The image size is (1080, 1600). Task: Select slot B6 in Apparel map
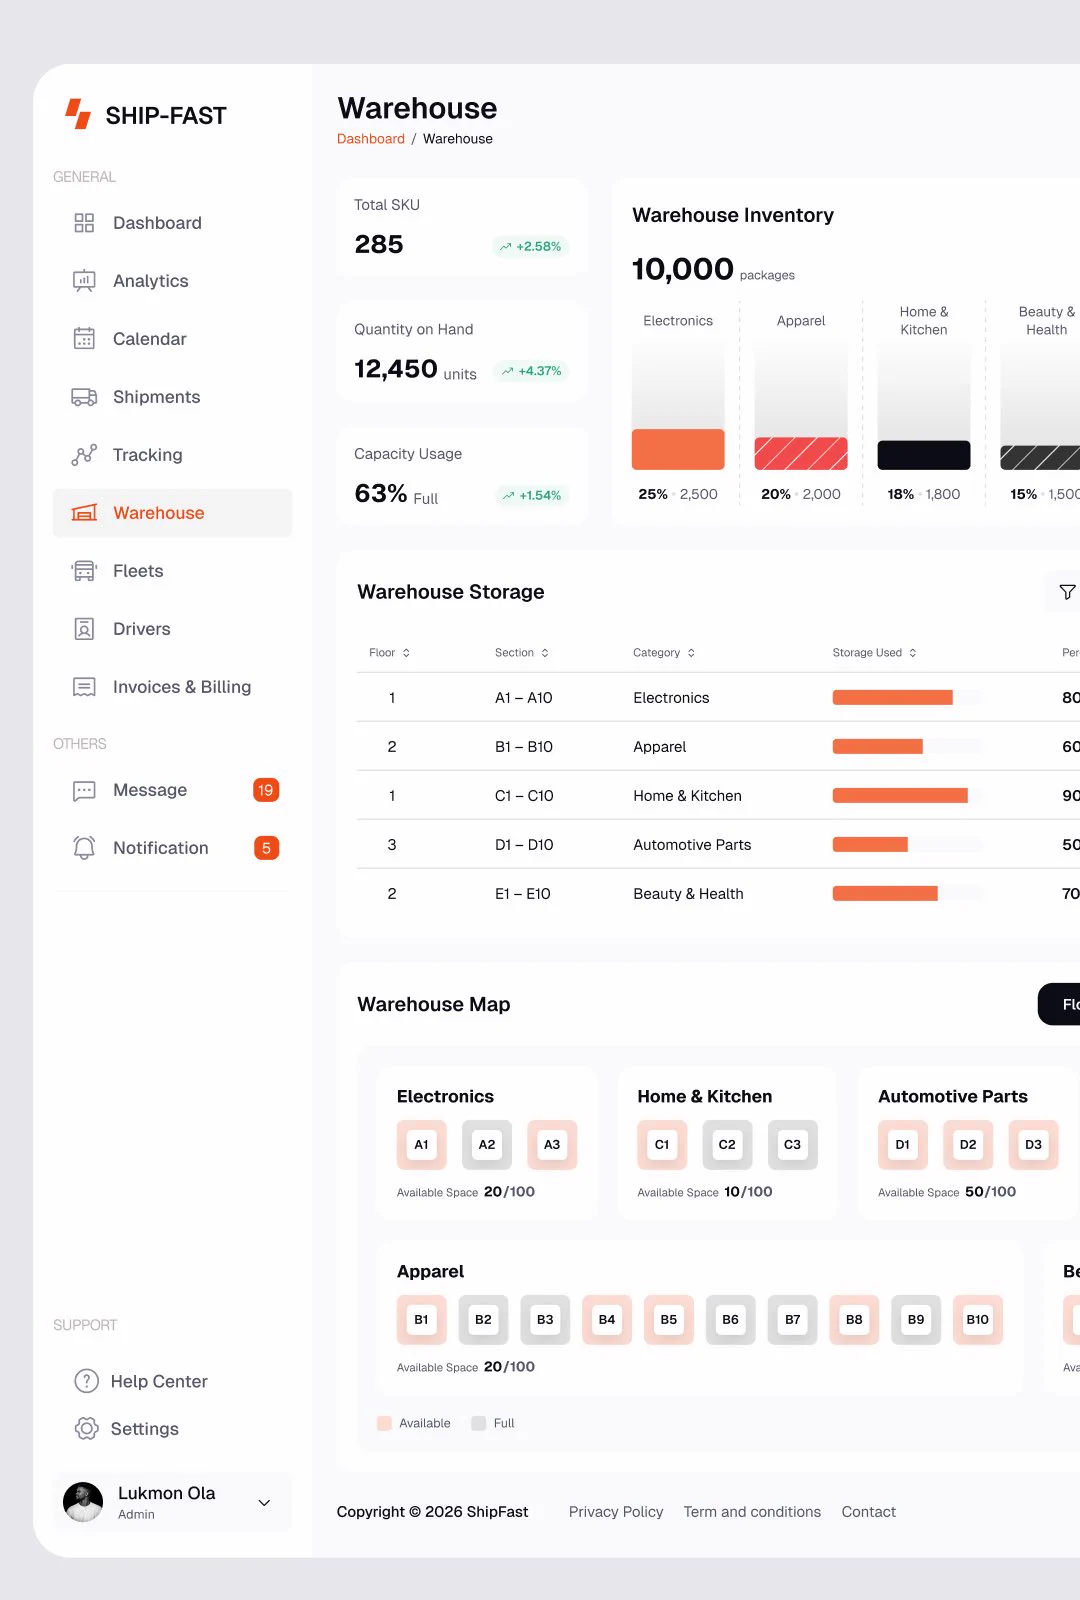[731, 1320]
